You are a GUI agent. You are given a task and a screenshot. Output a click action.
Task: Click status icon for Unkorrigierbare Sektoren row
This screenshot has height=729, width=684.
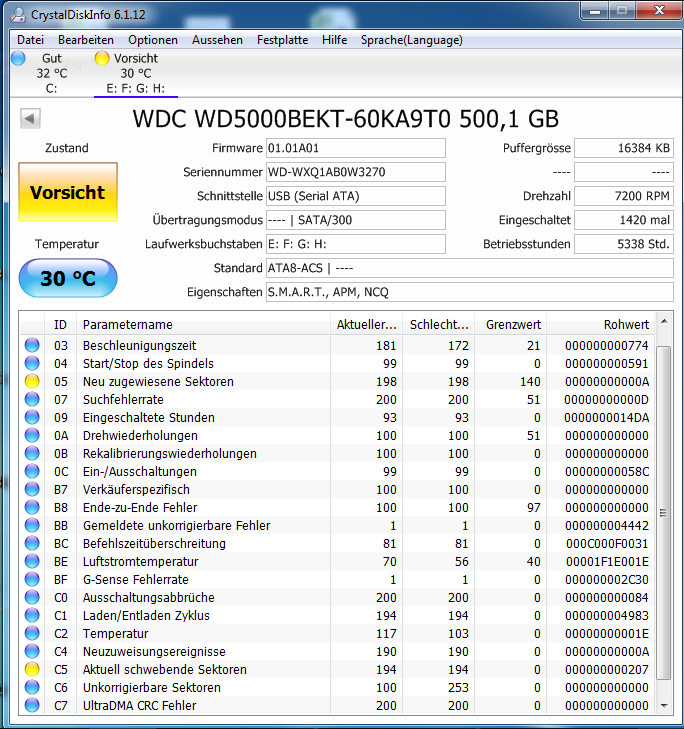pyautogui.click(x=32, y=687)
